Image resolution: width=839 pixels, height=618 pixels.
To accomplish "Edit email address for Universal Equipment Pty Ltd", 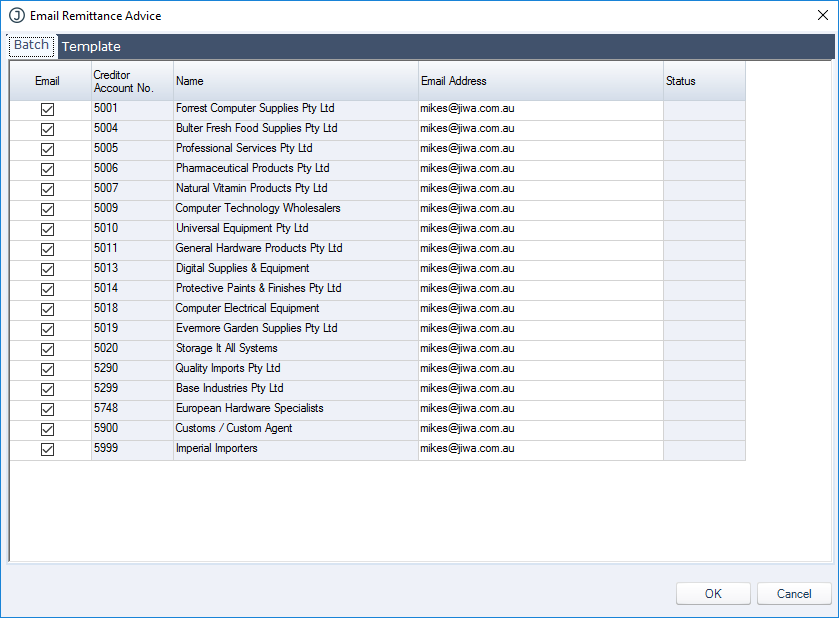I will [x=540, y=229].
